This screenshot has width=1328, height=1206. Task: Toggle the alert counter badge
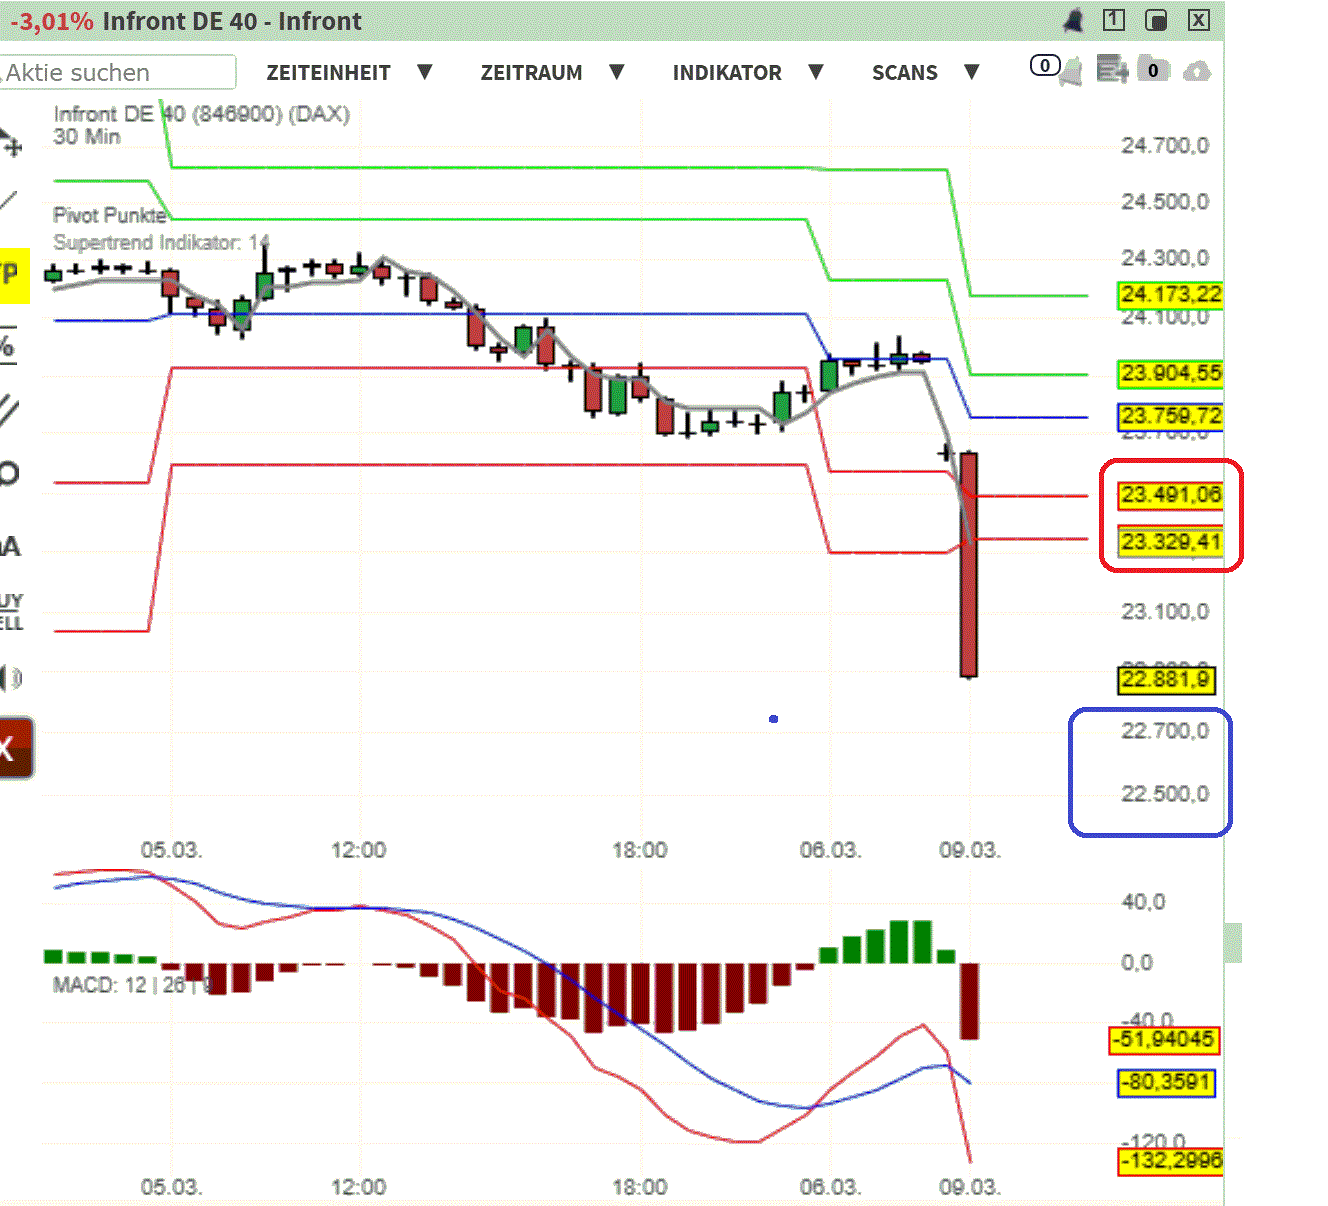tap(1044, 65)
